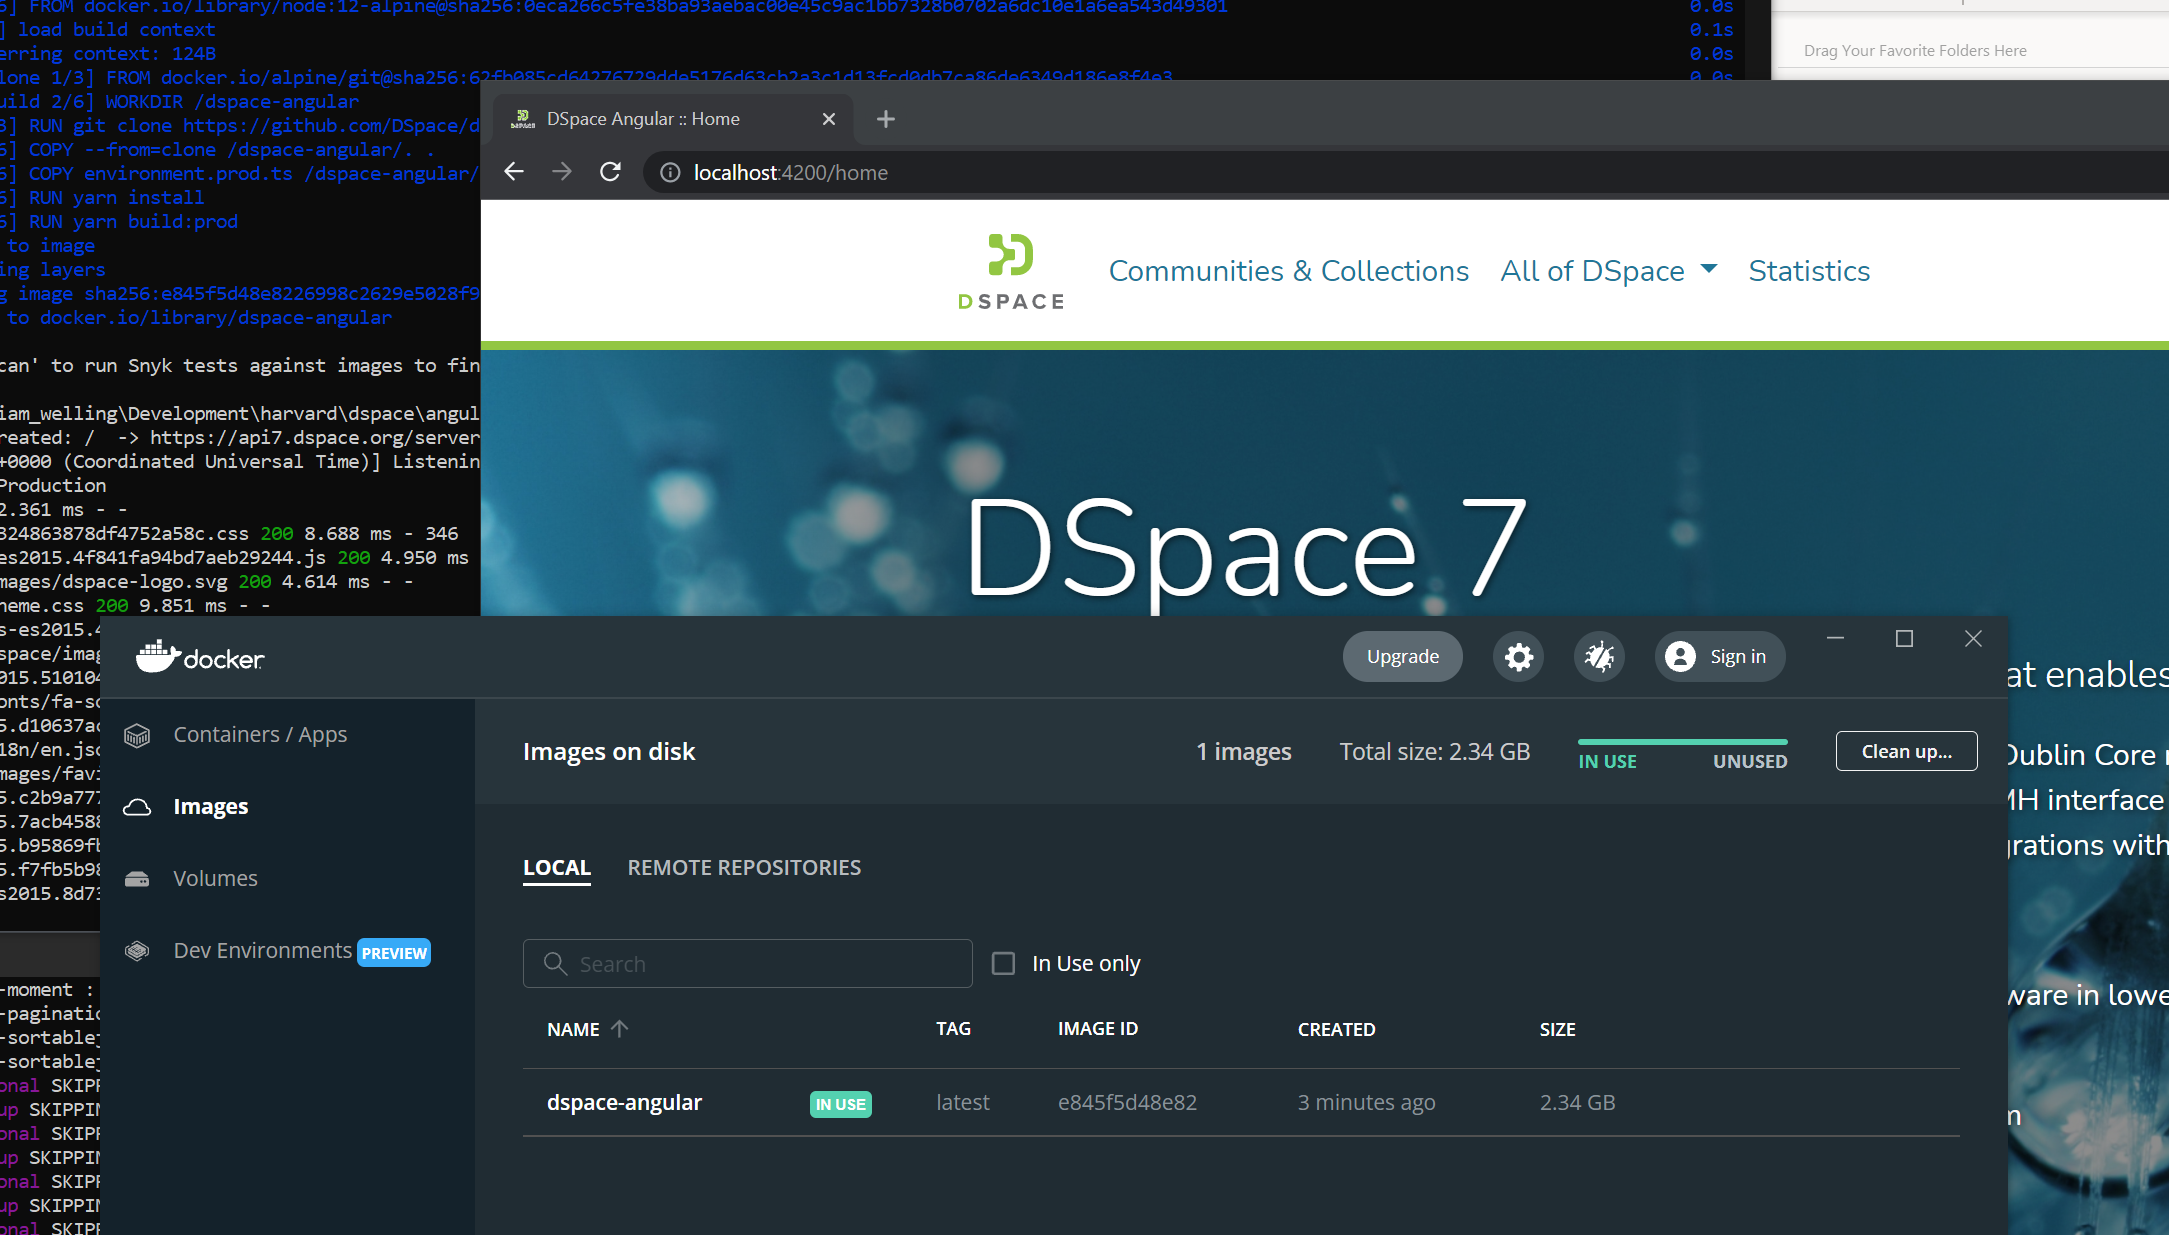This screenshot has width=2169, height=1235.
Task: Open Communities & Collections page
Action: [1289, 270]
